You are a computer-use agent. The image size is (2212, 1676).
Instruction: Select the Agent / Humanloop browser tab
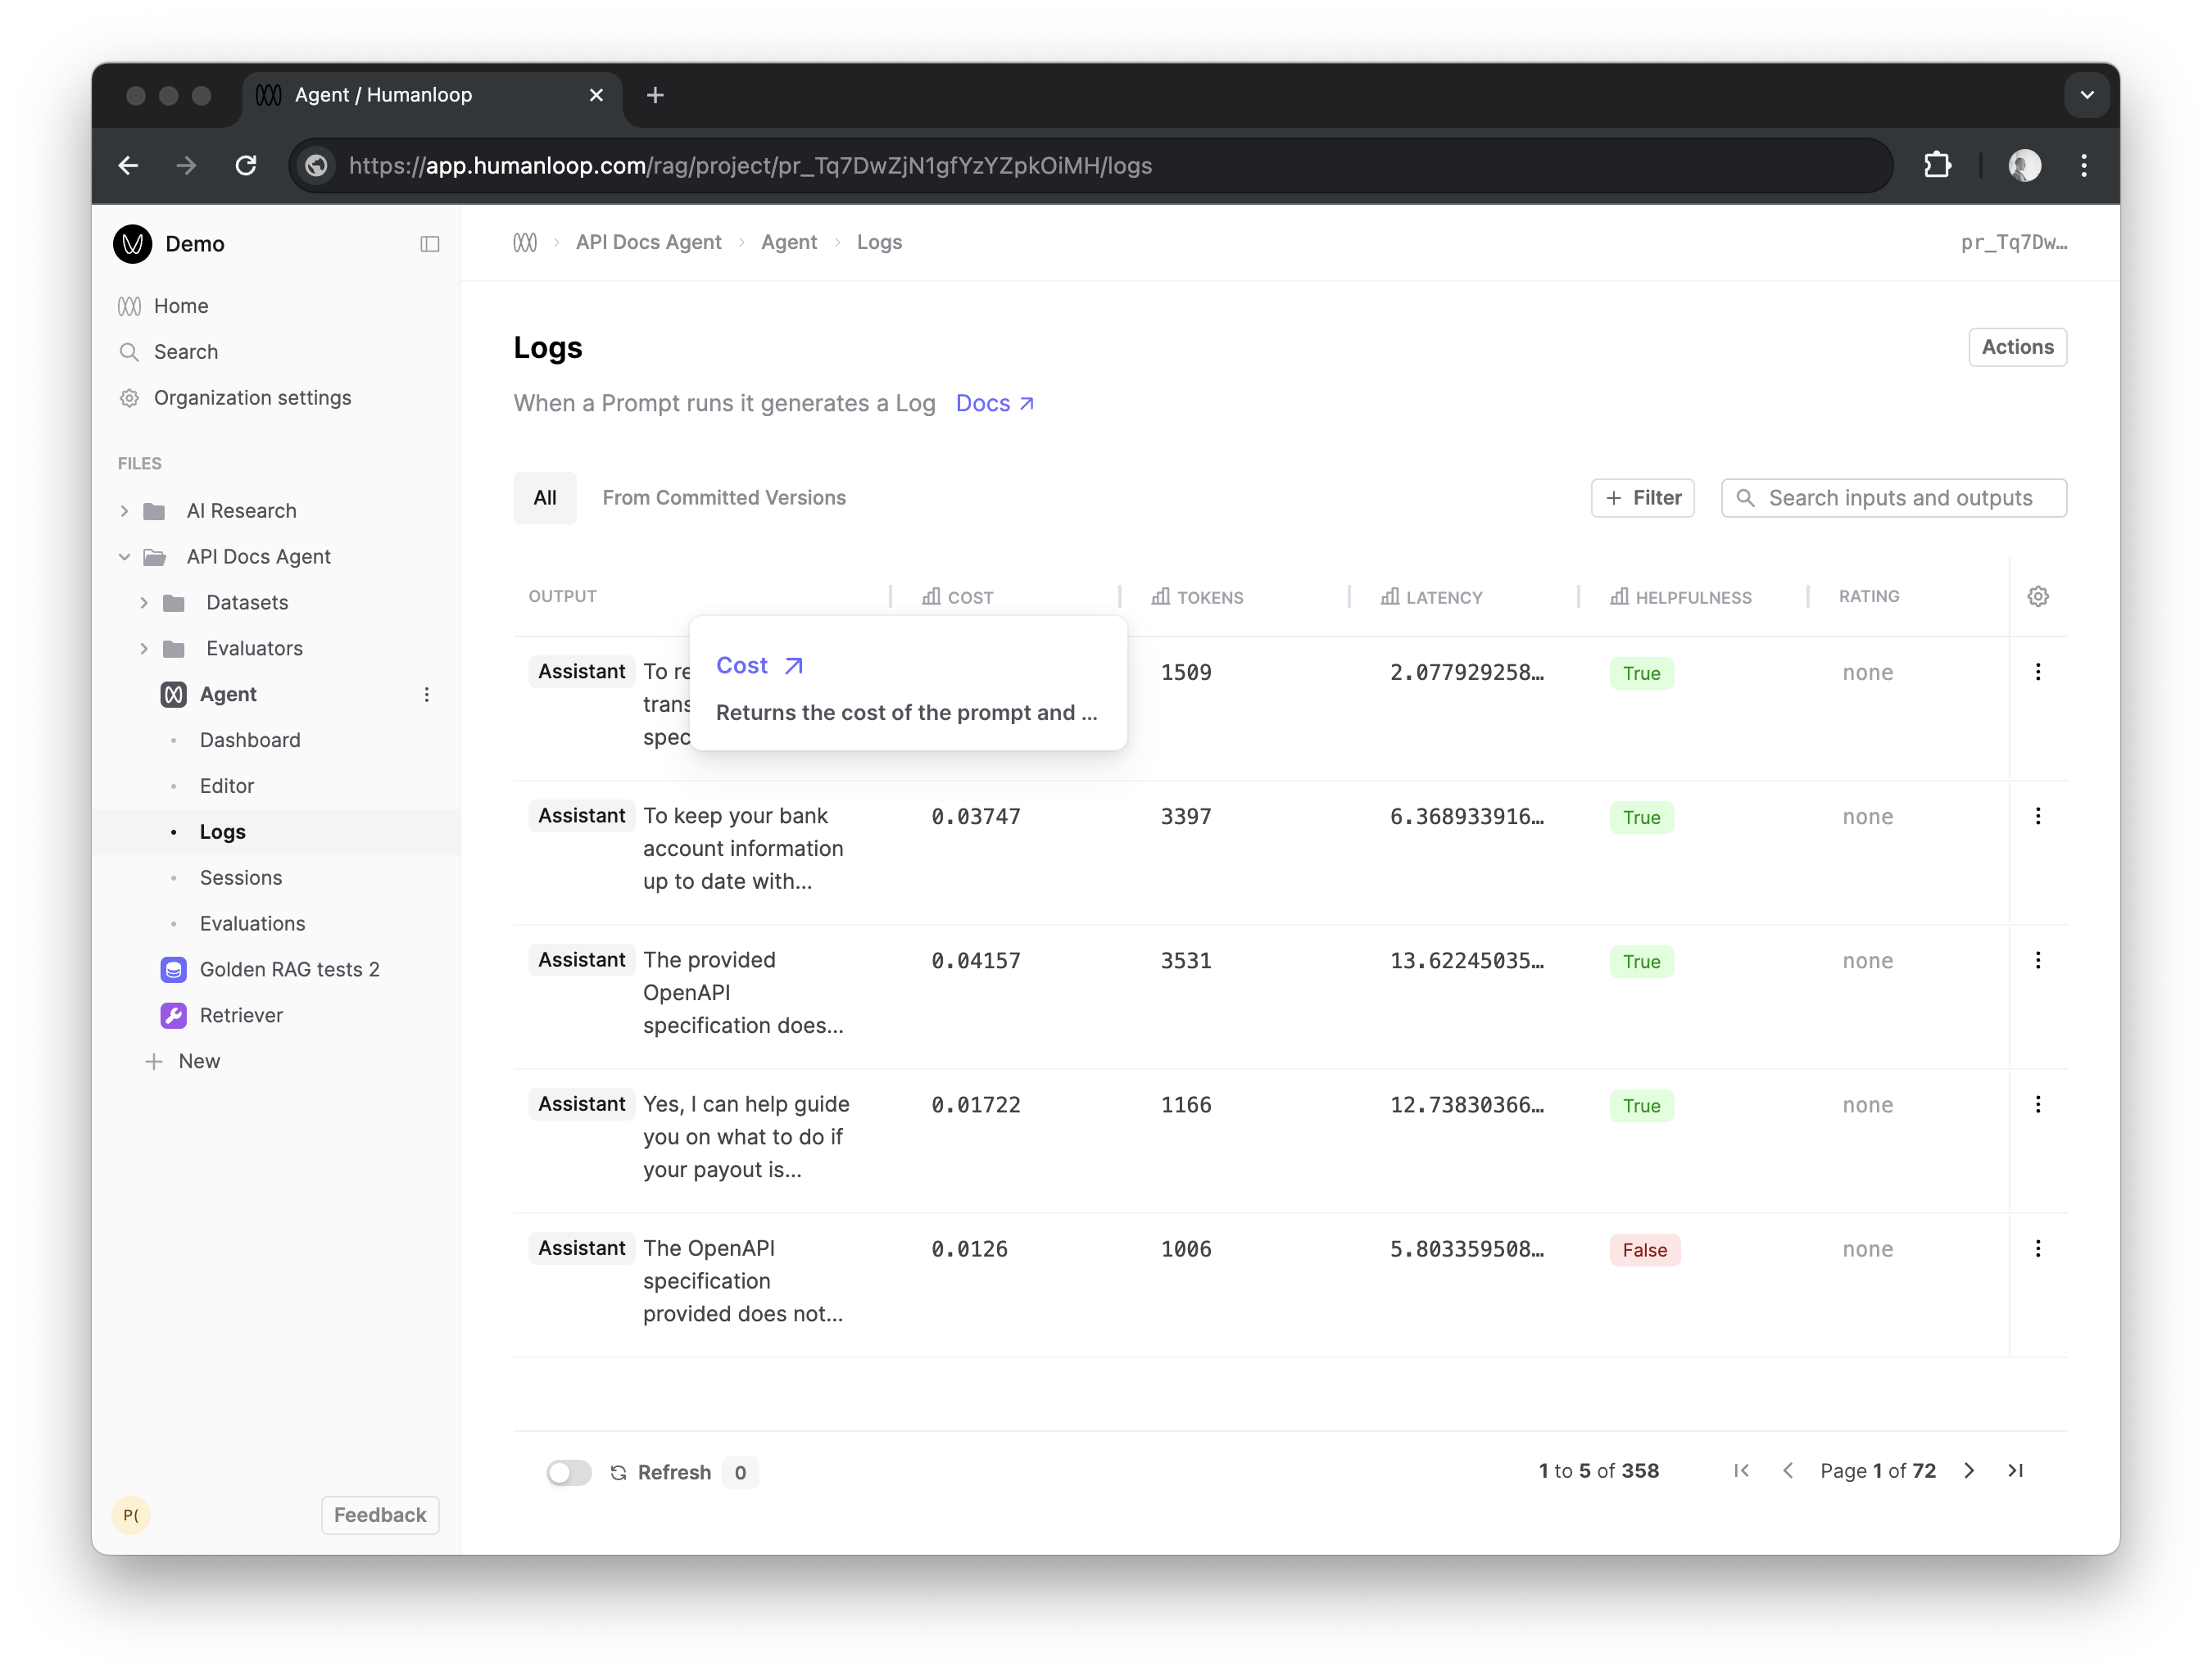[430, 96]
